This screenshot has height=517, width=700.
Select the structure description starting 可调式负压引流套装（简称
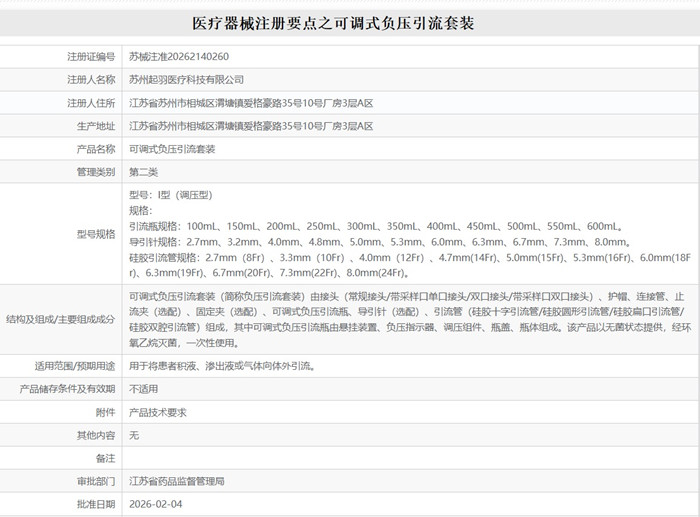pos(410,320)
